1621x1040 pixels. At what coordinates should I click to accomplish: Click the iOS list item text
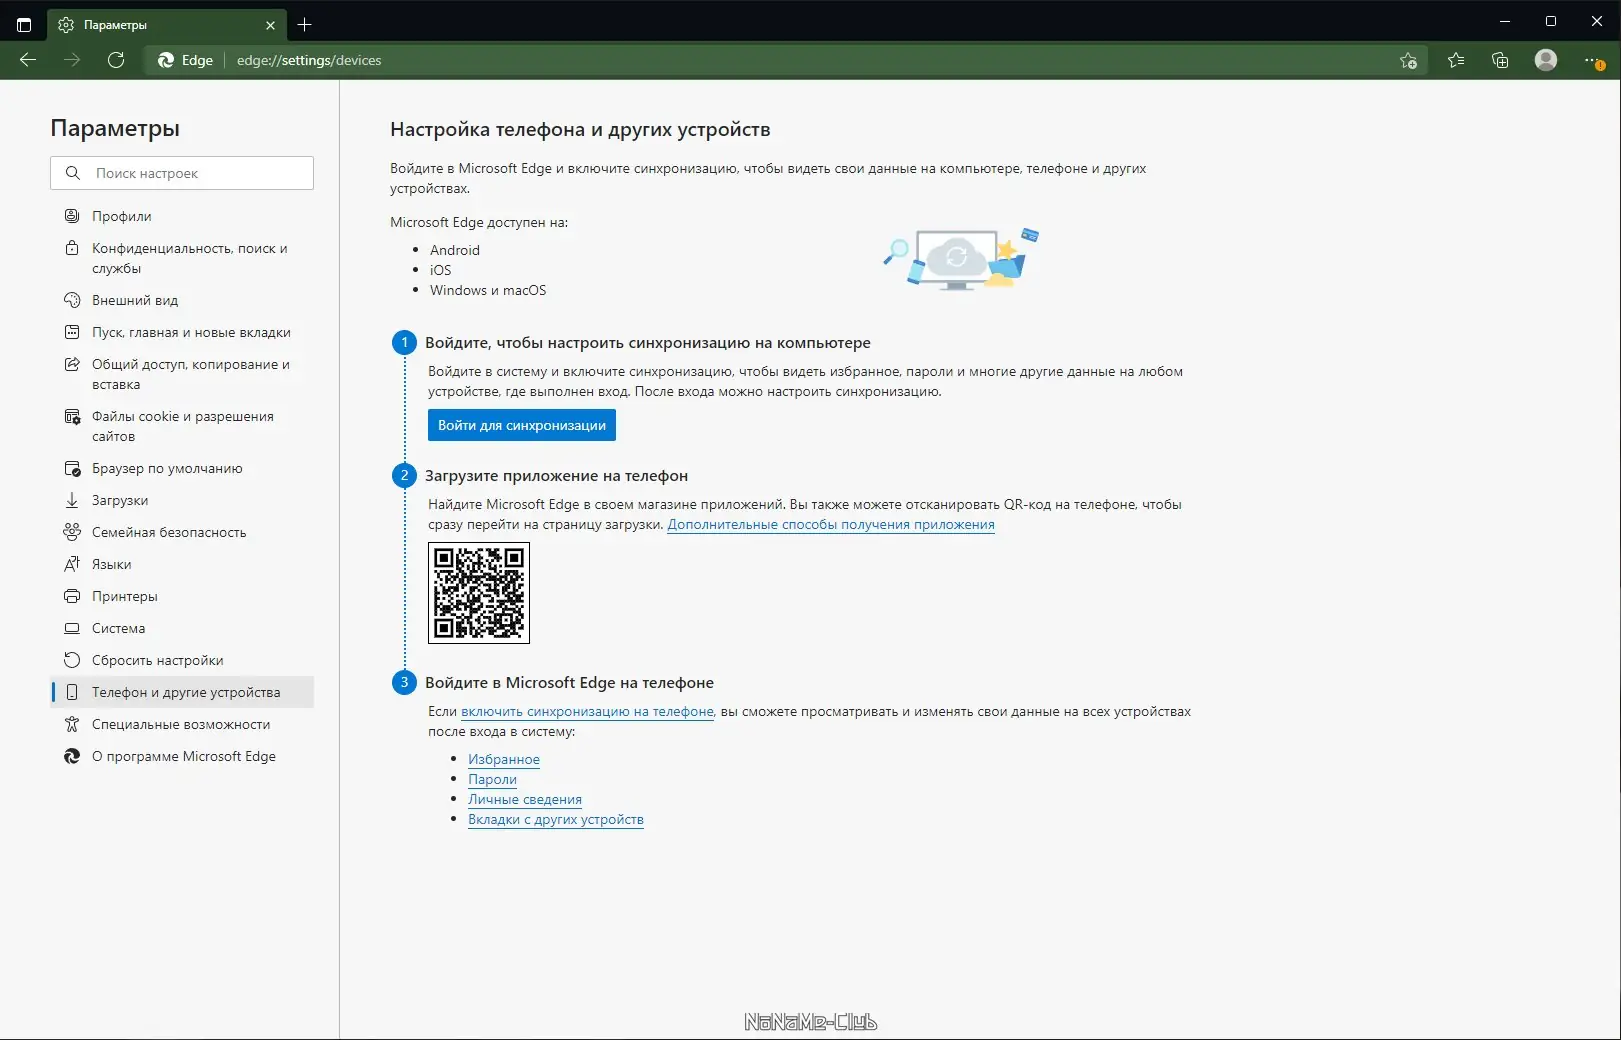click(440, 270)
